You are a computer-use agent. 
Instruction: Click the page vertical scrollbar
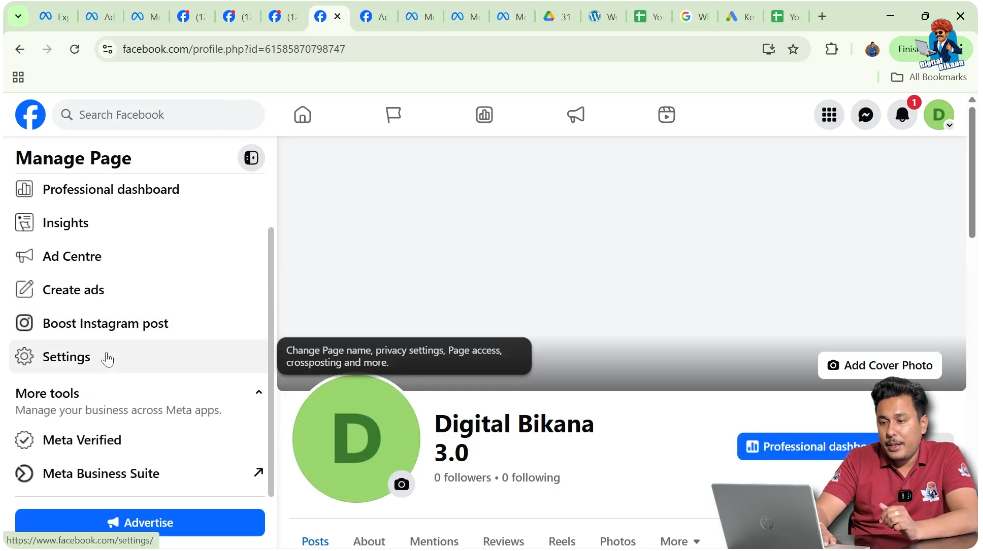pyautogui.click(x=972, y=172)
